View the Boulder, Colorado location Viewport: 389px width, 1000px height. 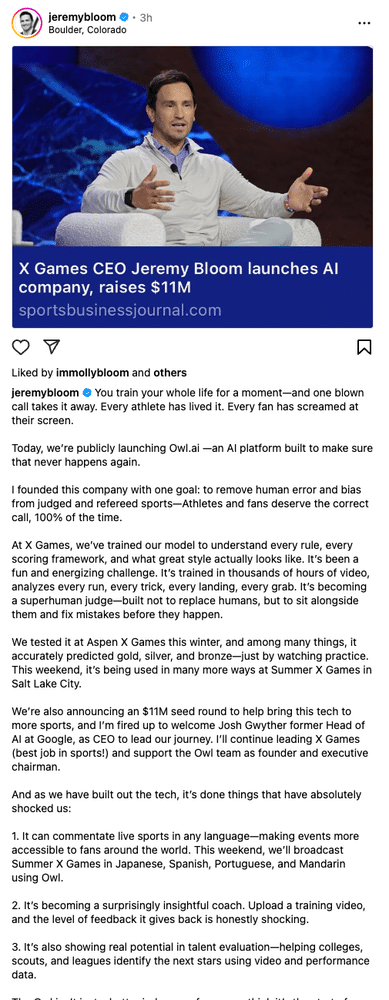(87, 29)
